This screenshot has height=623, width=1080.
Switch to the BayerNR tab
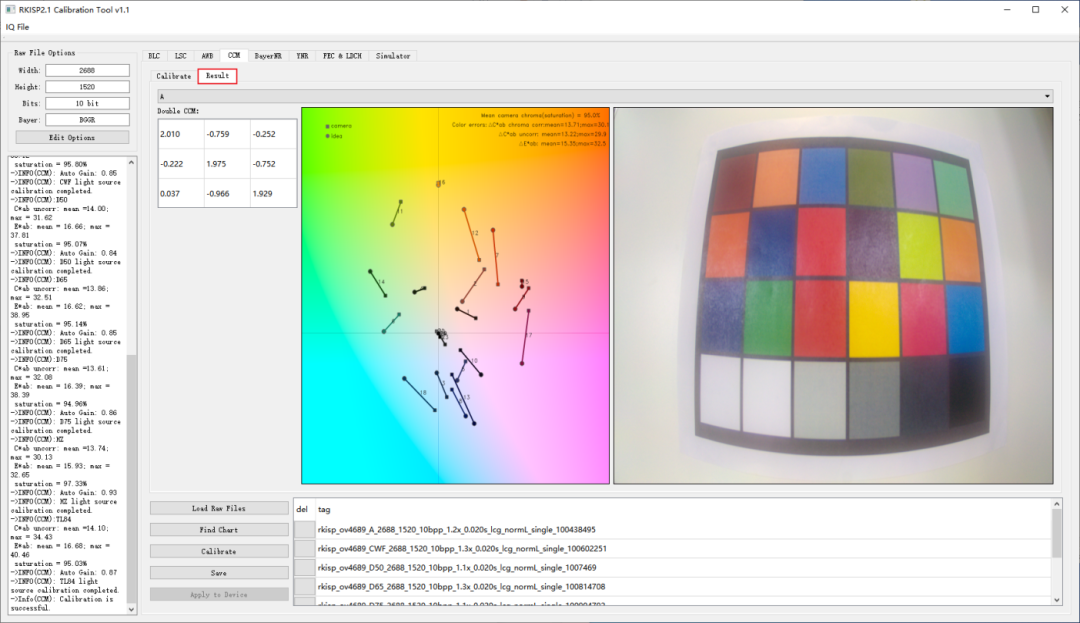[267, 56]
